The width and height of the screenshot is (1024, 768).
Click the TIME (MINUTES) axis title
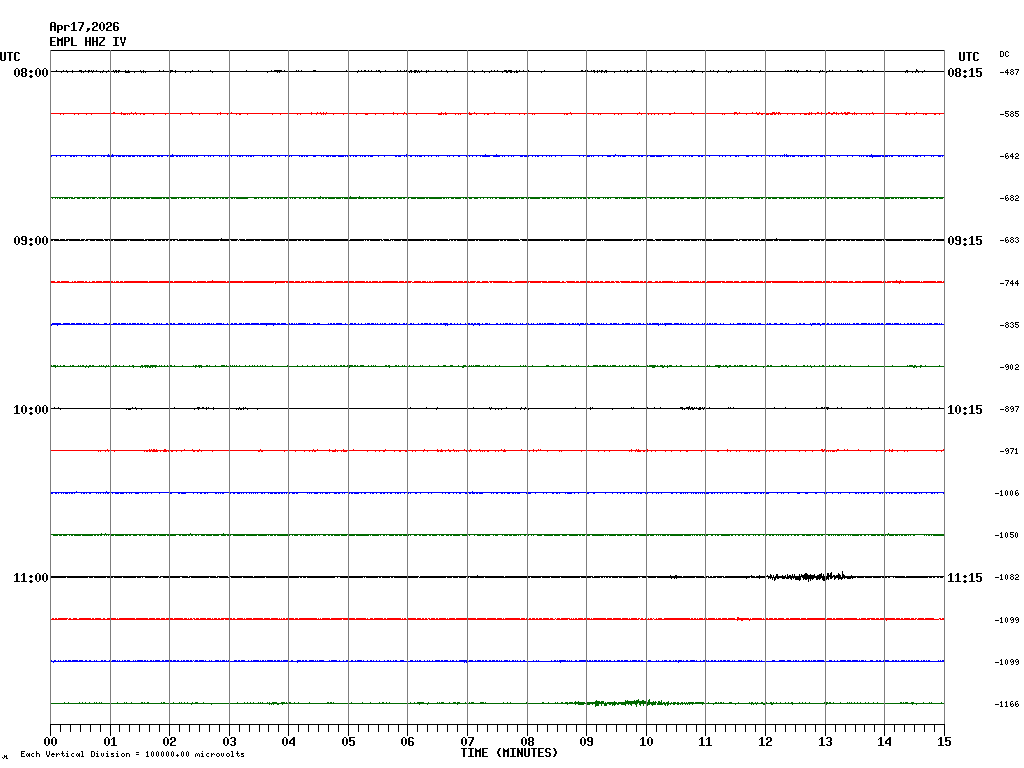click(509, 753)
